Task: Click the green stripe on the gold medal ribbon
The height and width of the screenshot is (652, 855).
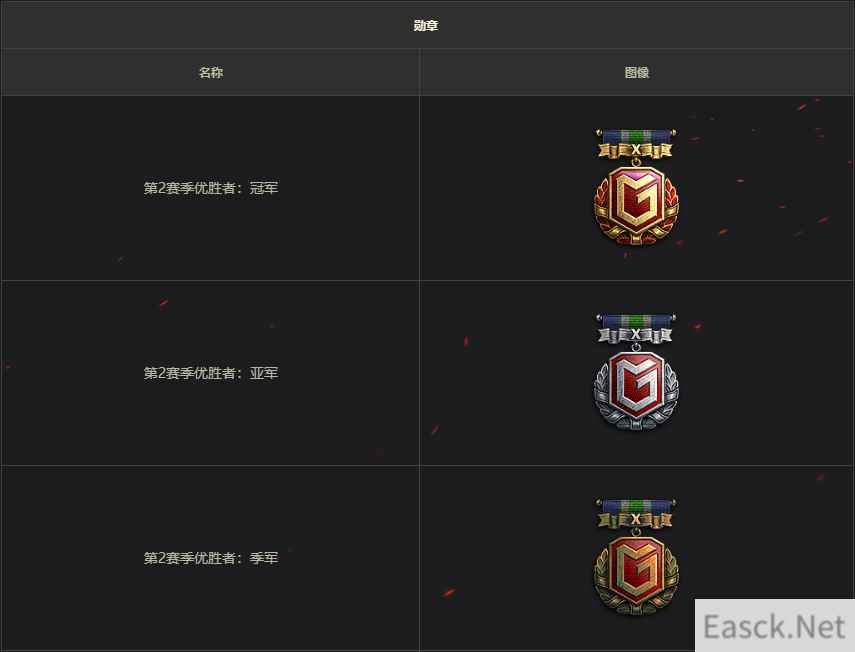Action: (x=636, y=135)
